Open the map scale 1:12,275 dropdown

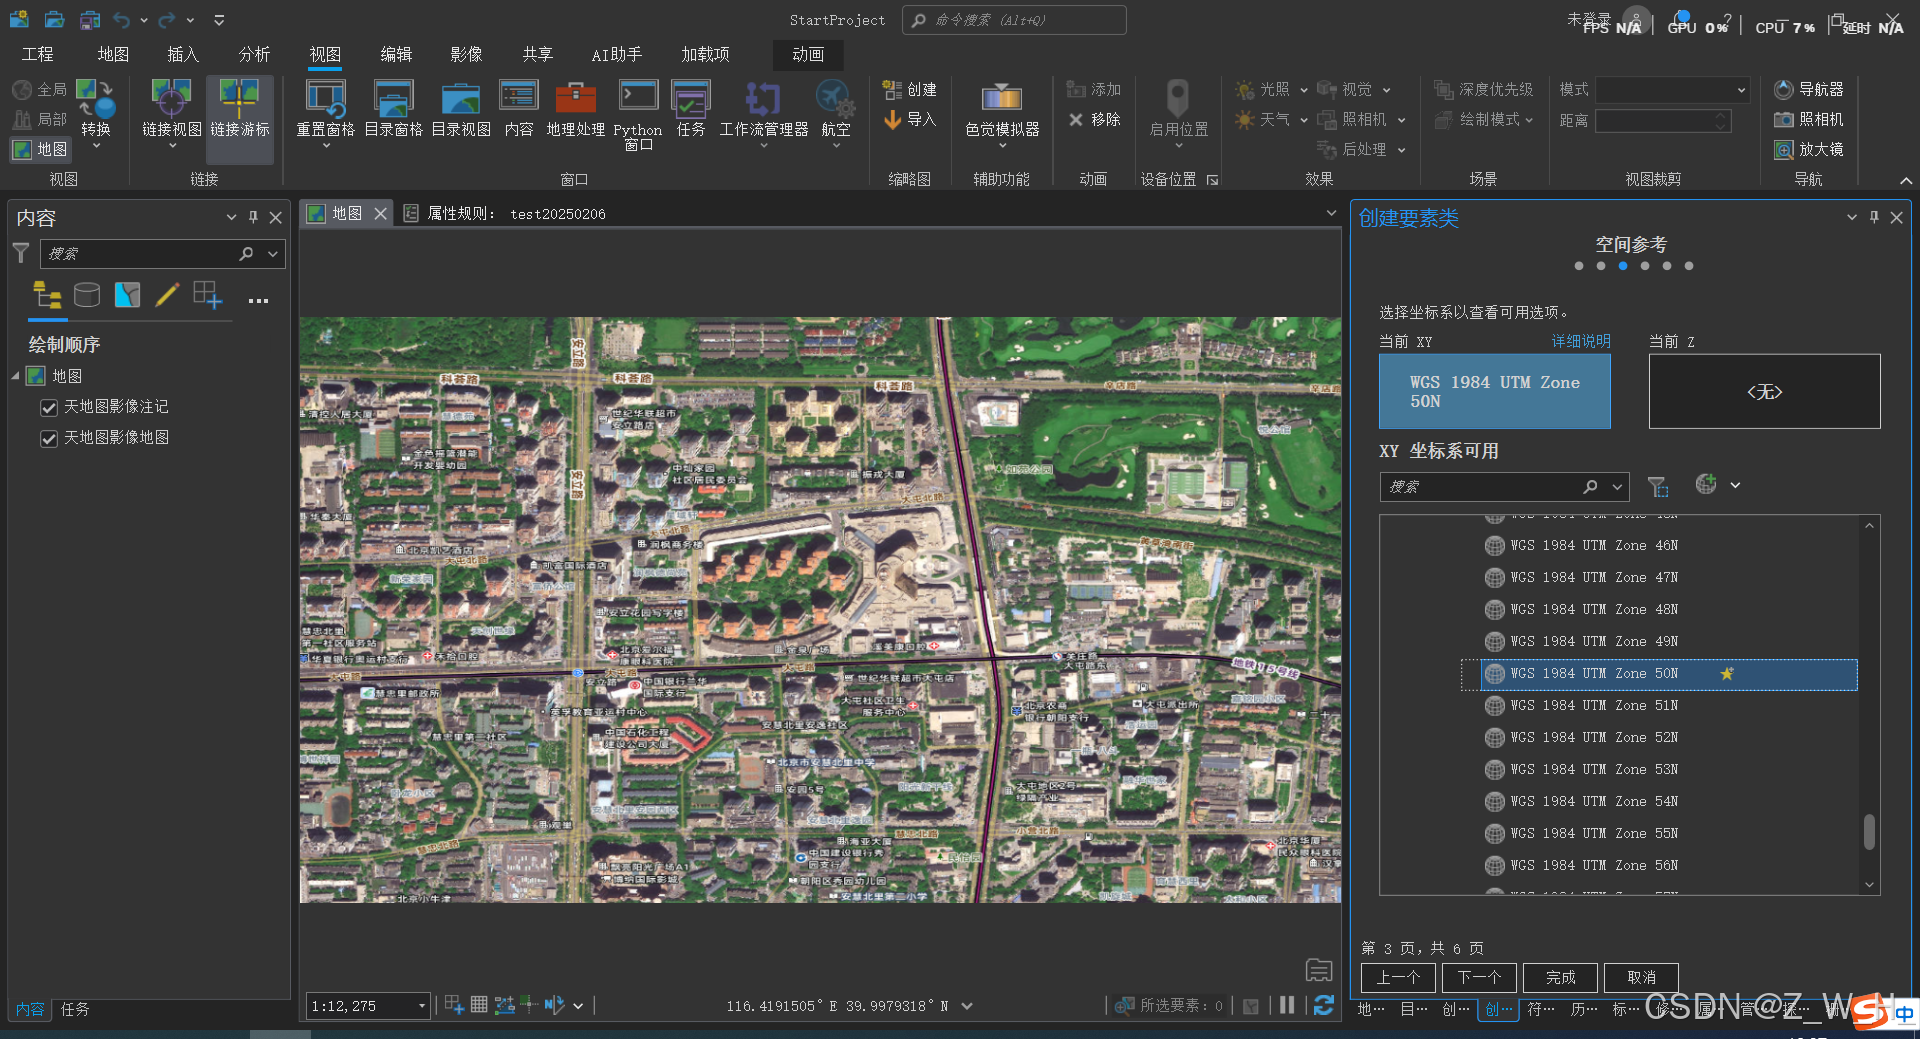tap(421, 1006)
